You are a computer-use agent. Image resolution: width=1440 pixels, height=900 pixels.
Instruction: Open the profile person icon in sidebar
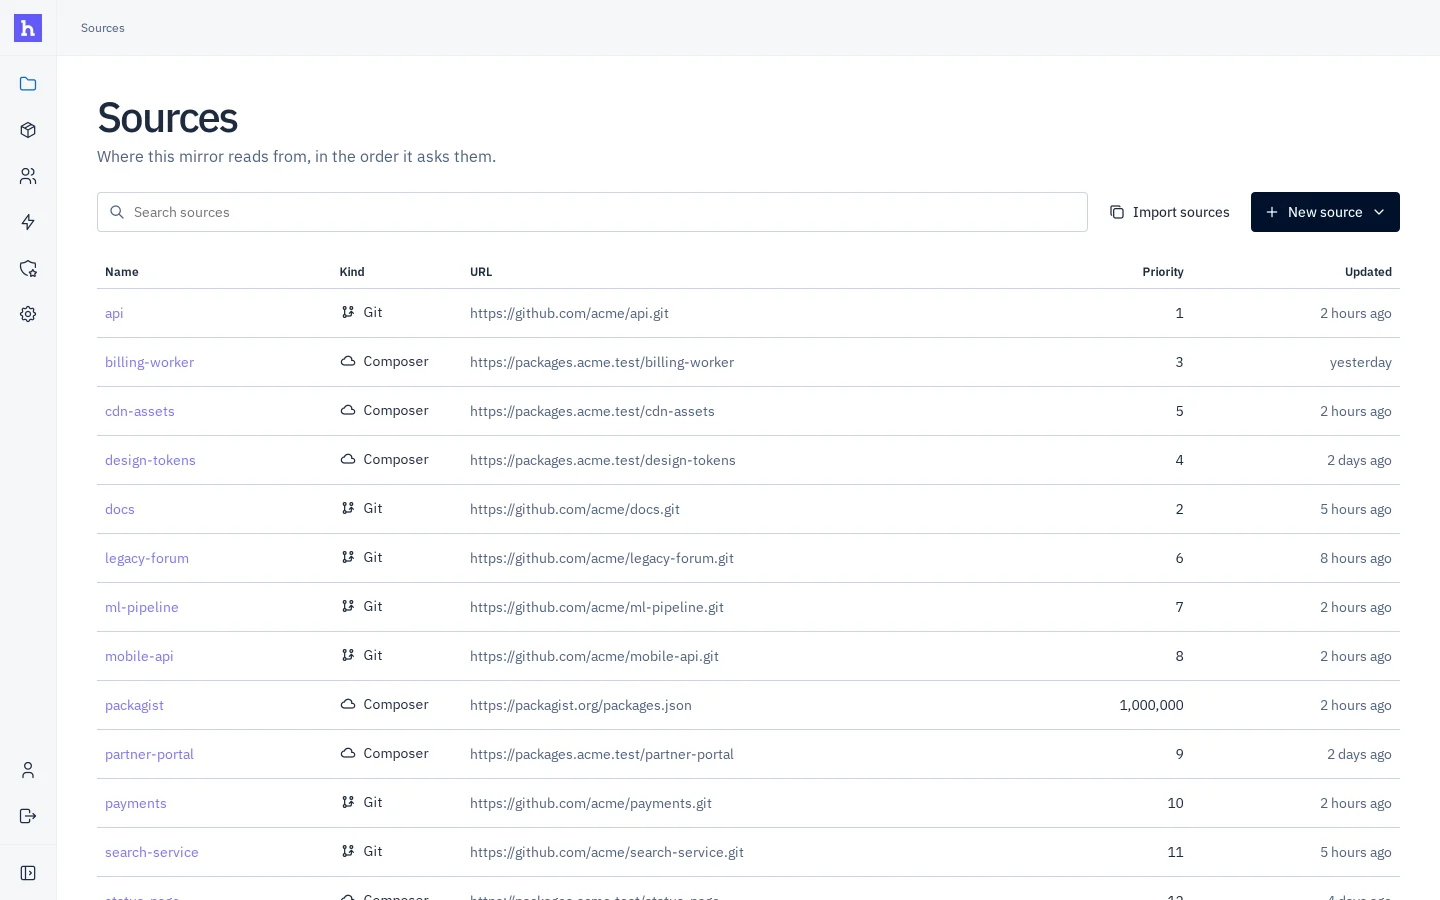tap(28, 770)
